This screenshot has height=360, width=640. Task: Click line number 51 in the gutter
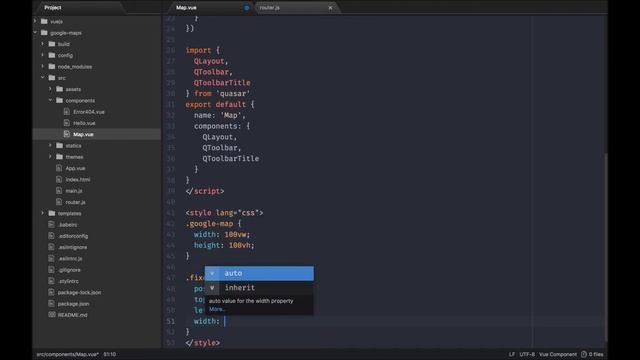[x=171, y=321]
